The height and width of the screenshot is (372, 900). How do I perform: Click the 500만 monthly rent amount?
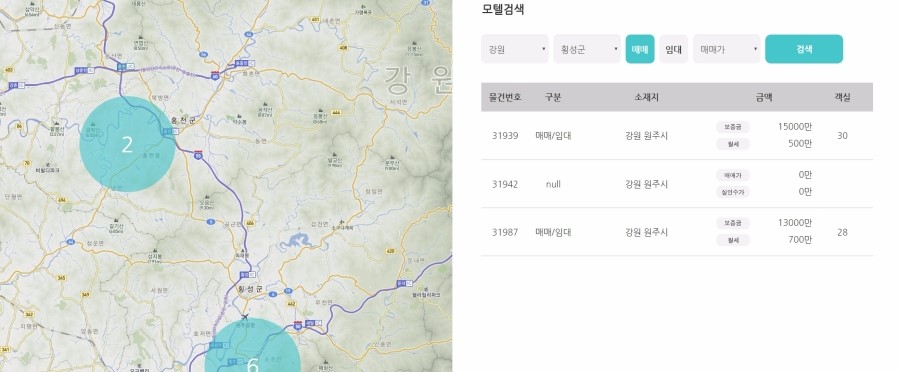click(800, 144)
